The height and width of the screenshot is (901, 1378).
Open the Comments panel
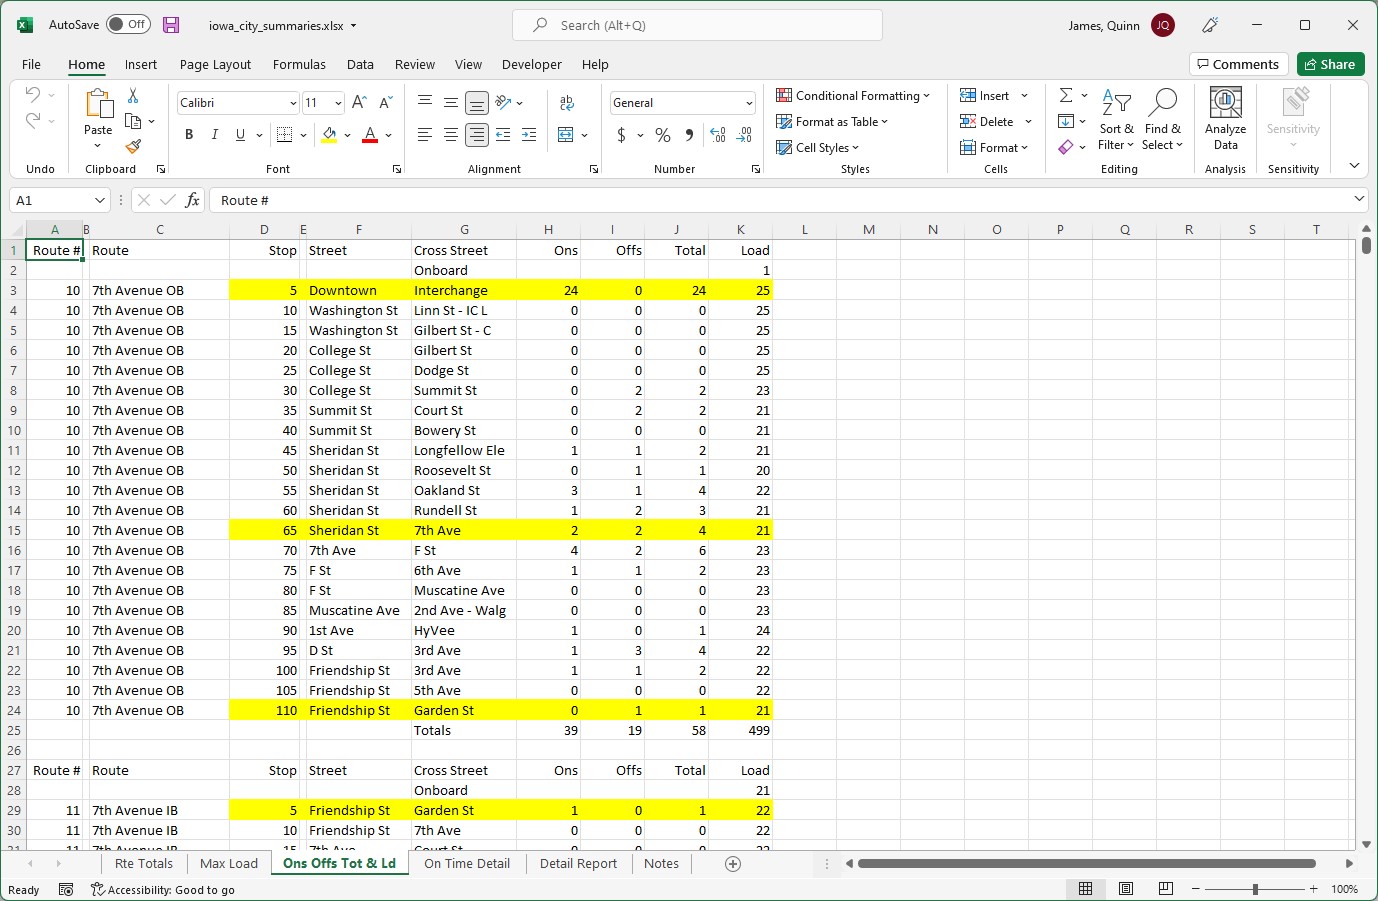click(1238, 63)
